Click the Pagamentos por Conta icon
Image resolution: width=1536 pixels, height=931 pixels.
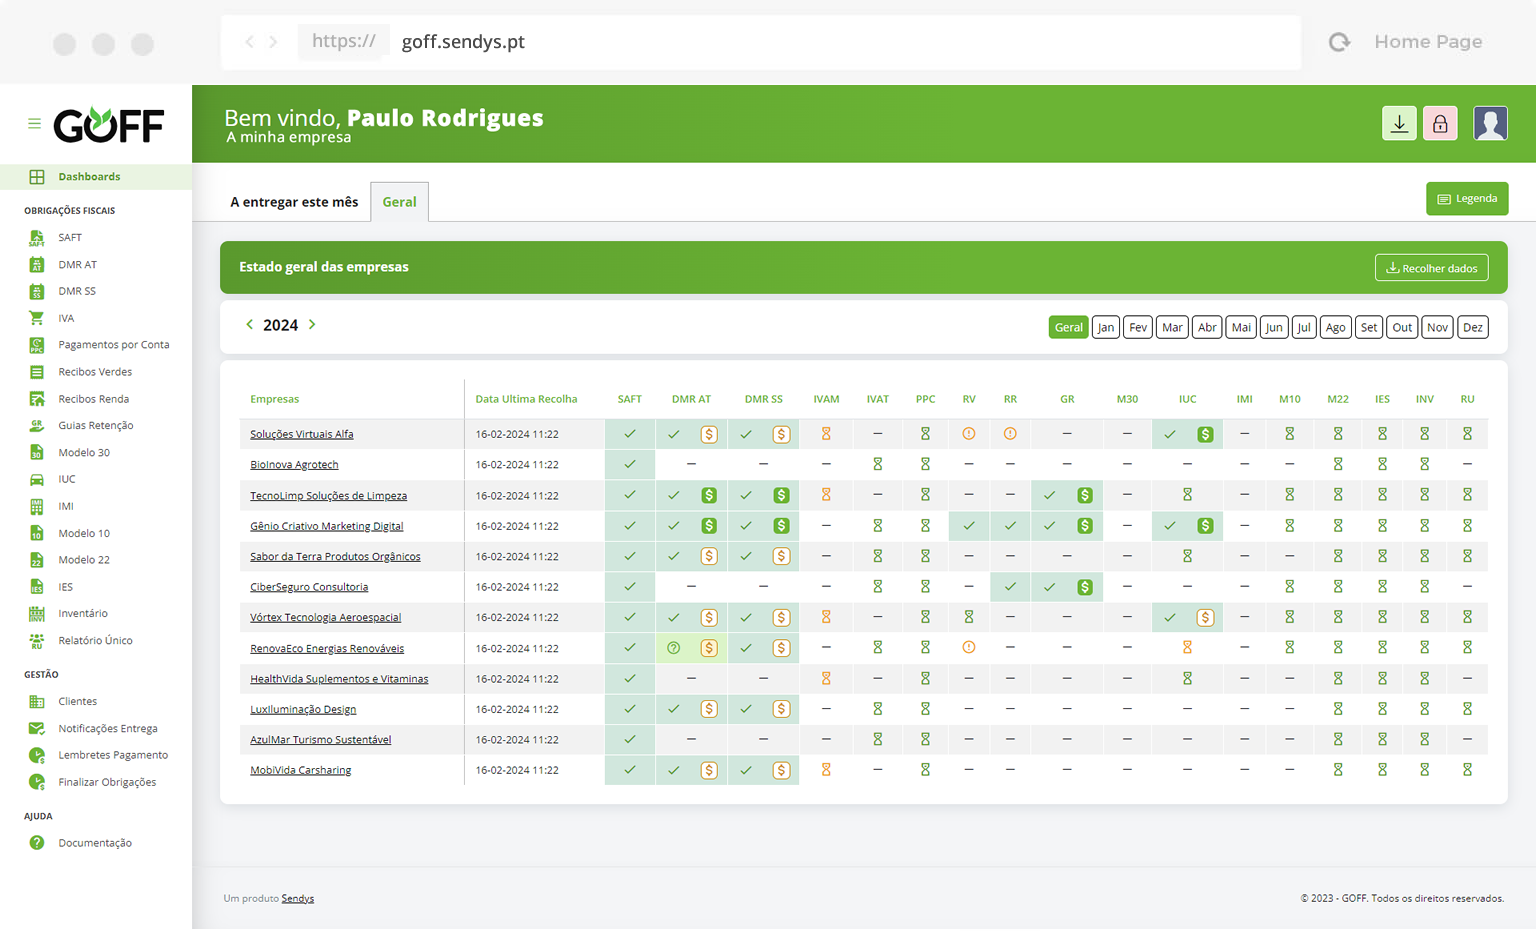[x=37, y=345]
